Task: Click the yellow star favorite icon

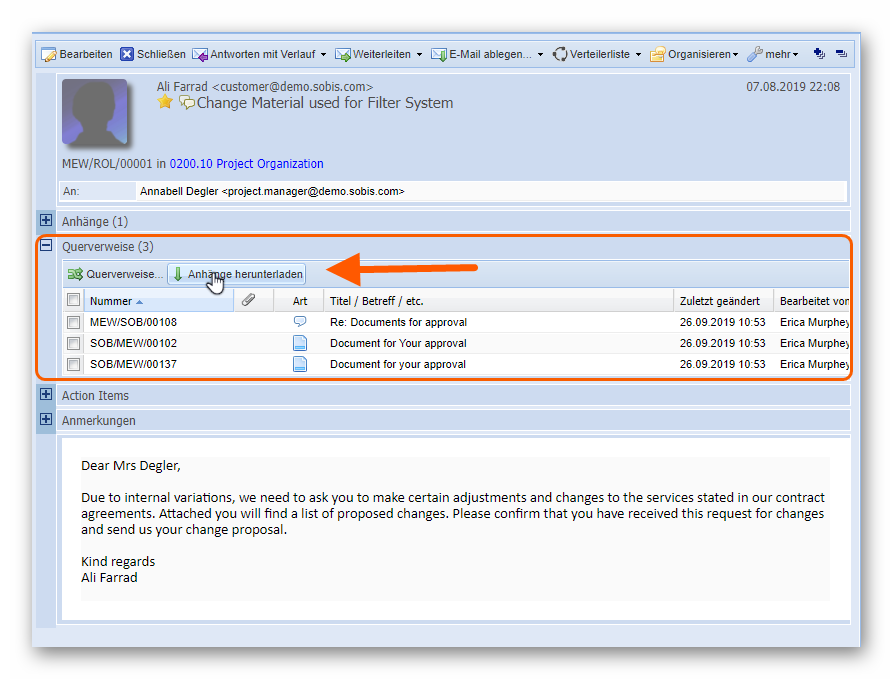Action: coord(165,103)
